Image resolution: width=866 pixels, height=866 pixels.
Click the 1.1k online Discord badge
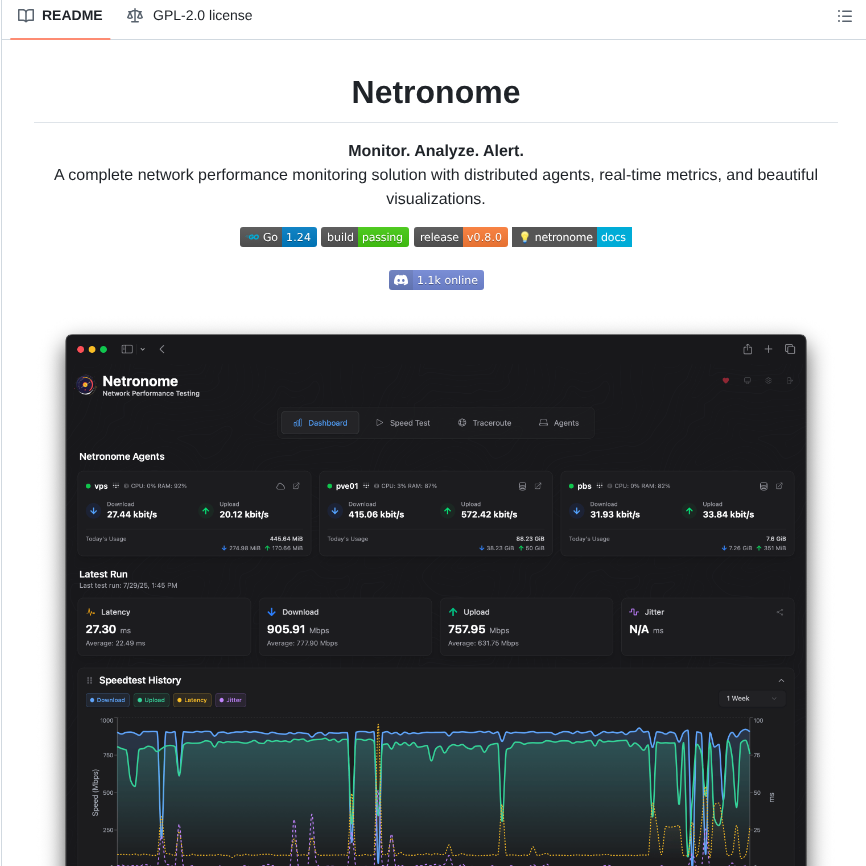[x=436, y=280]
